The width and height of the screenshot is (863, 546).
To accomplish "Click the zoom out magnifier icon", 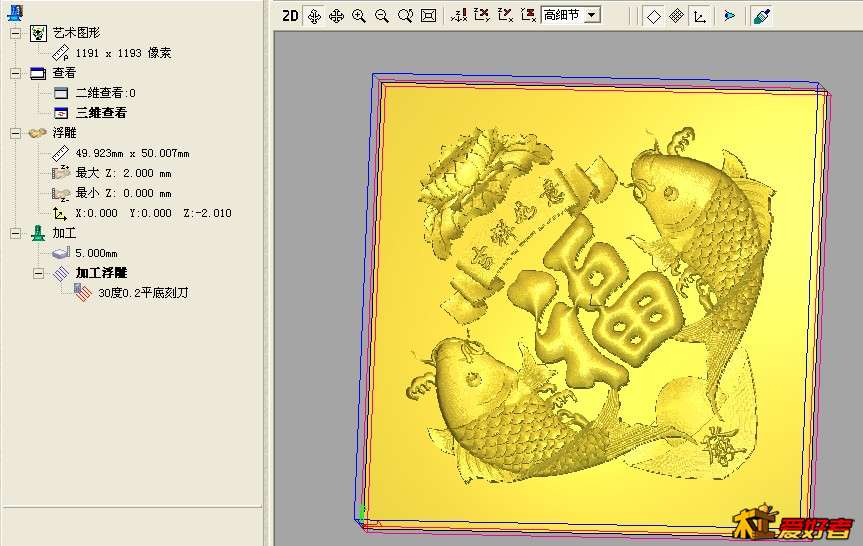I will (381, 16).
